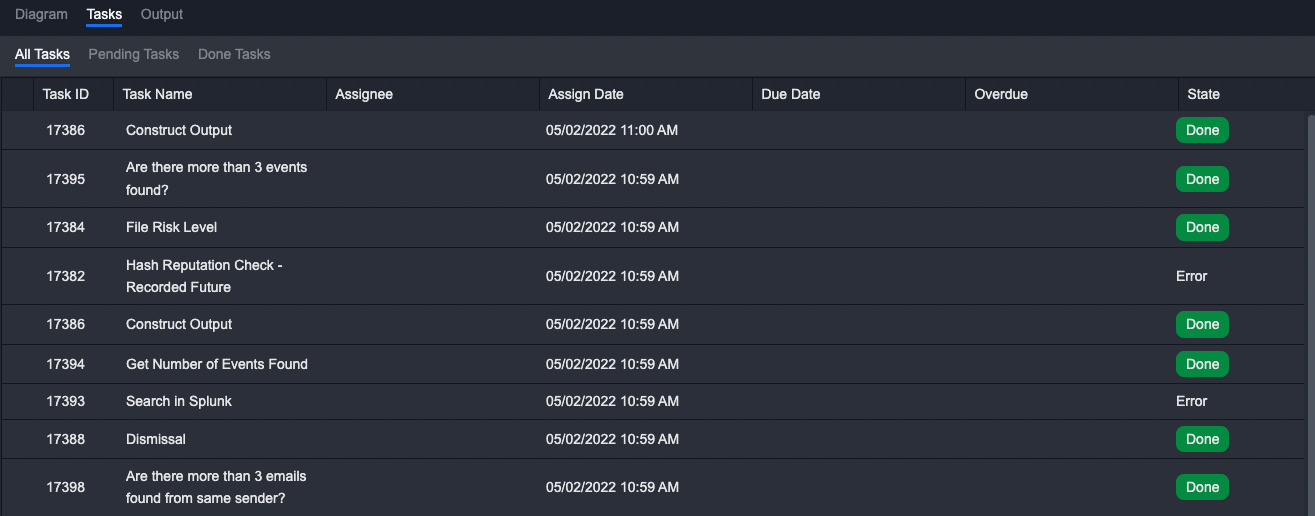
Task: Sort by the Task ID column header
Action: pos(66,94)
